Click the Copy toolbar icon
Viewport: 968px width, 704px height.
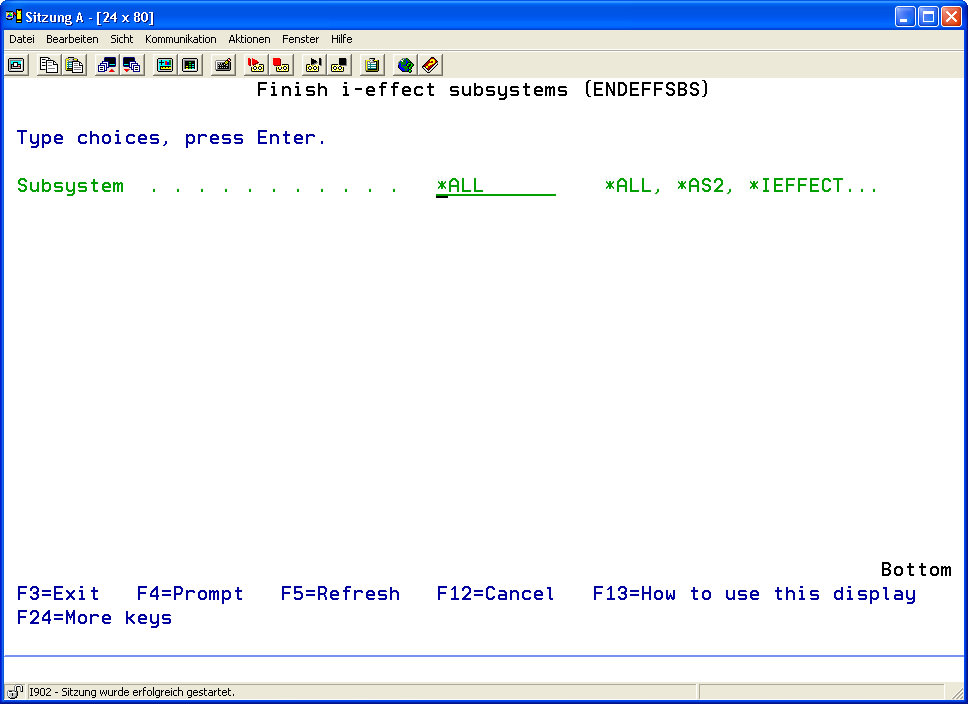tap(48, 65)
